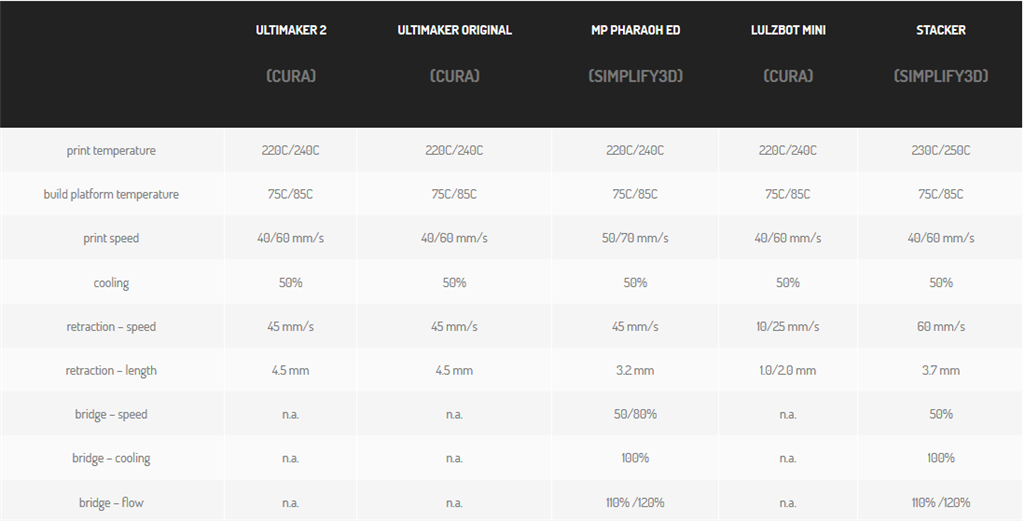1024x521 pixels.
Task: Select Lulzbot Mini's 10/25 mm/s retraction speed
Action: [x=787, y=327]
